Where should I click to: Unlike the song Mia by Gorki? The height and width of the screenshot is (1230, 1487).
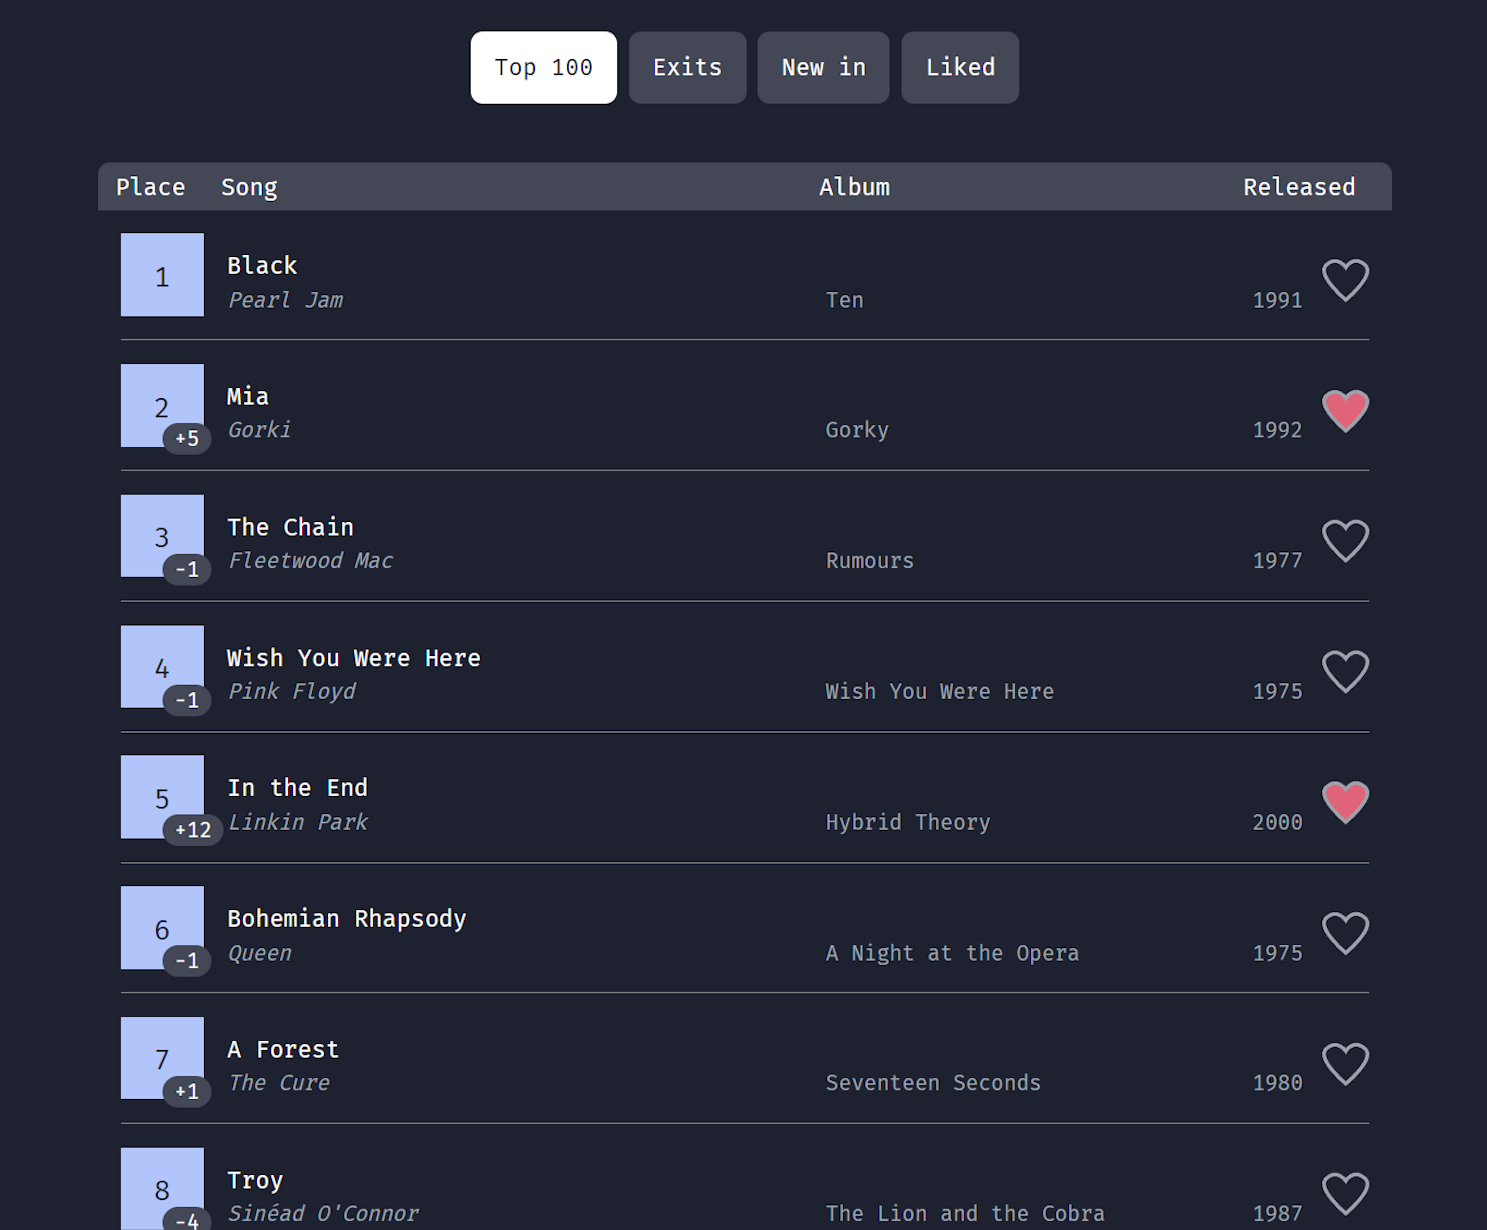click(1345, 411)
